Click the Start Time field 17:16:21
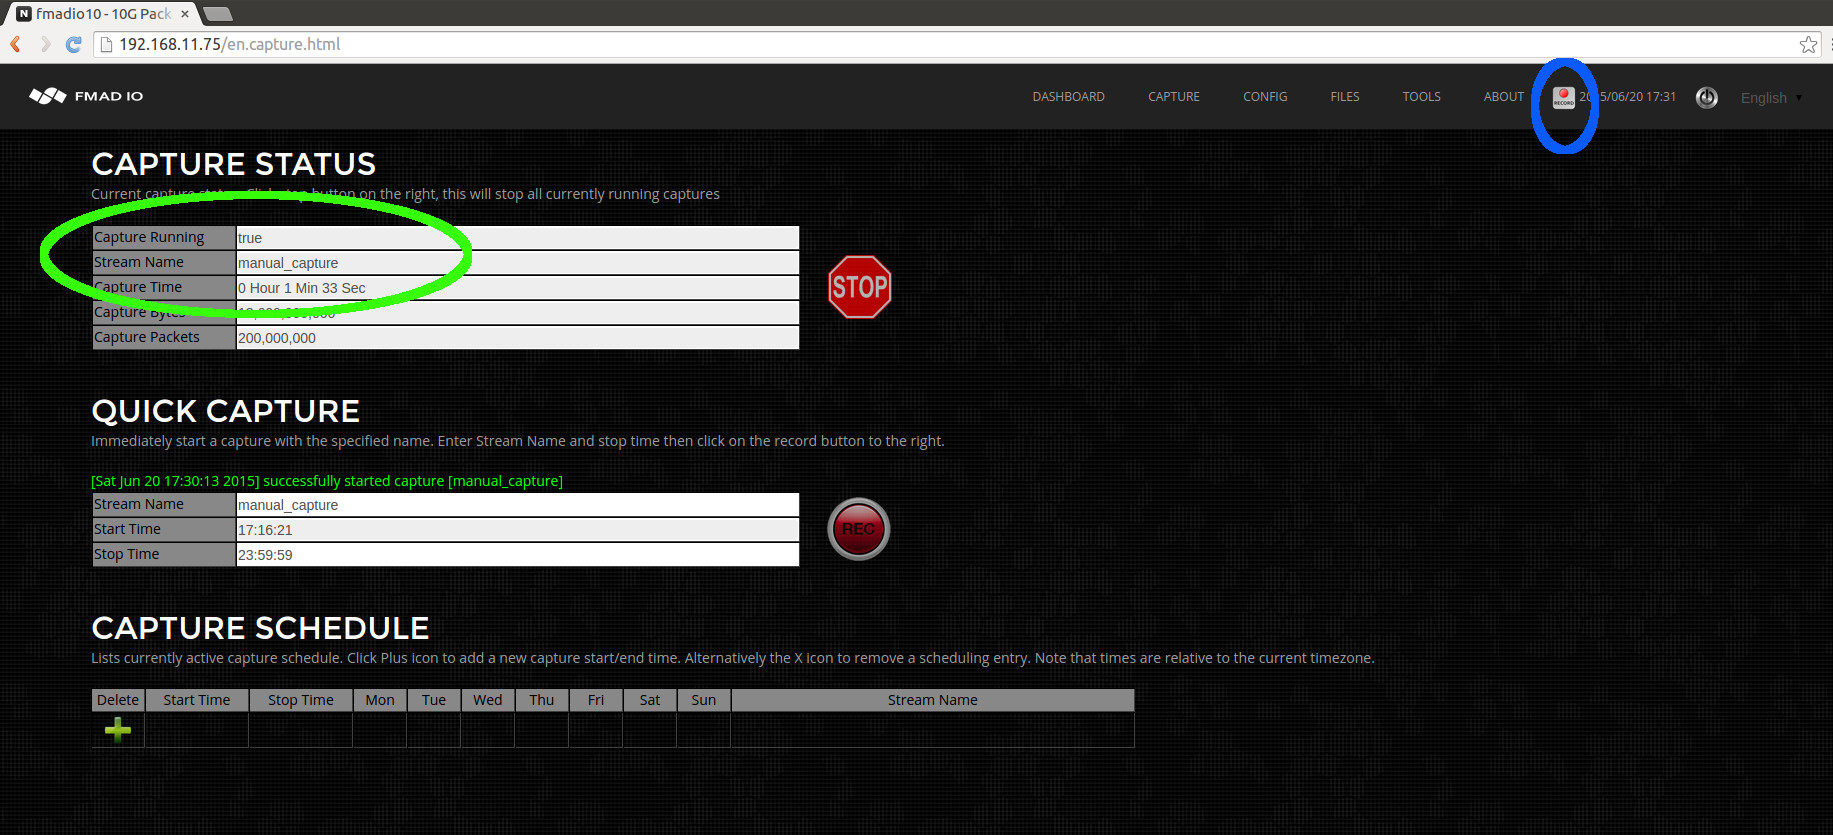The width and height of the screenshot is (1833, 835). click(x=516, y=530)
